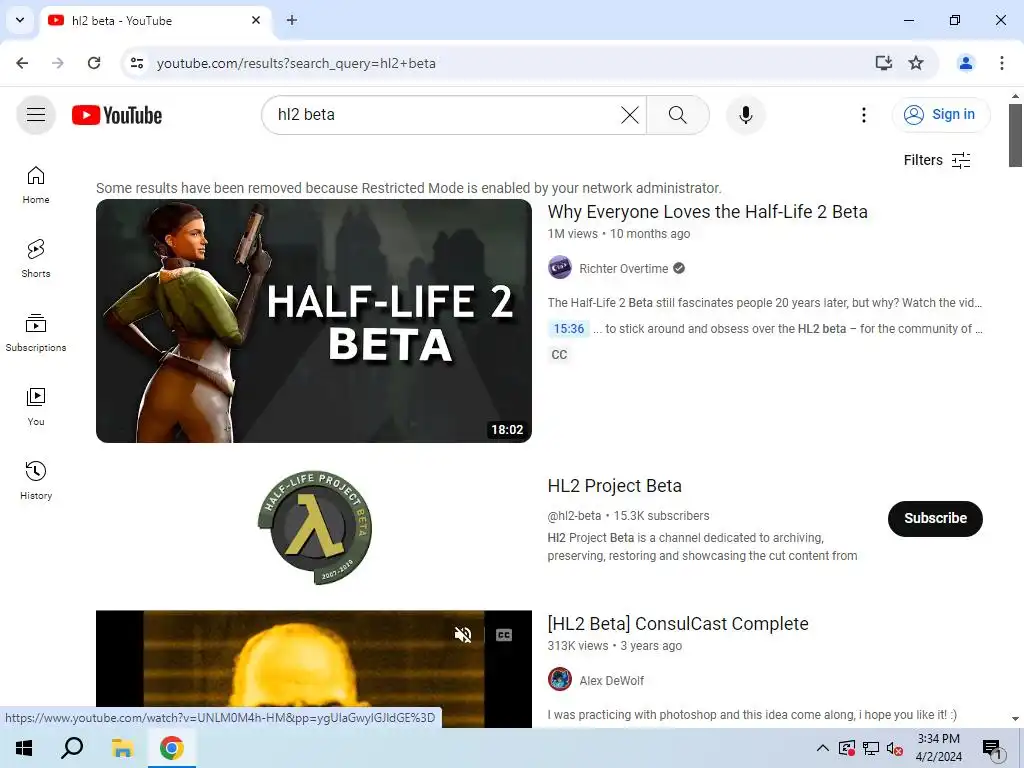The image size is (1024, 768).
Task: Clear the search box with the X
Action: [x=630, y=115]
